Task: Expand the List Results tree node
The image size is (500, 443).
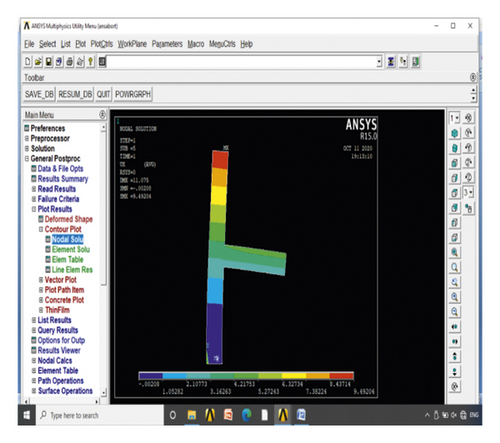Action: (x=34, y=320)
